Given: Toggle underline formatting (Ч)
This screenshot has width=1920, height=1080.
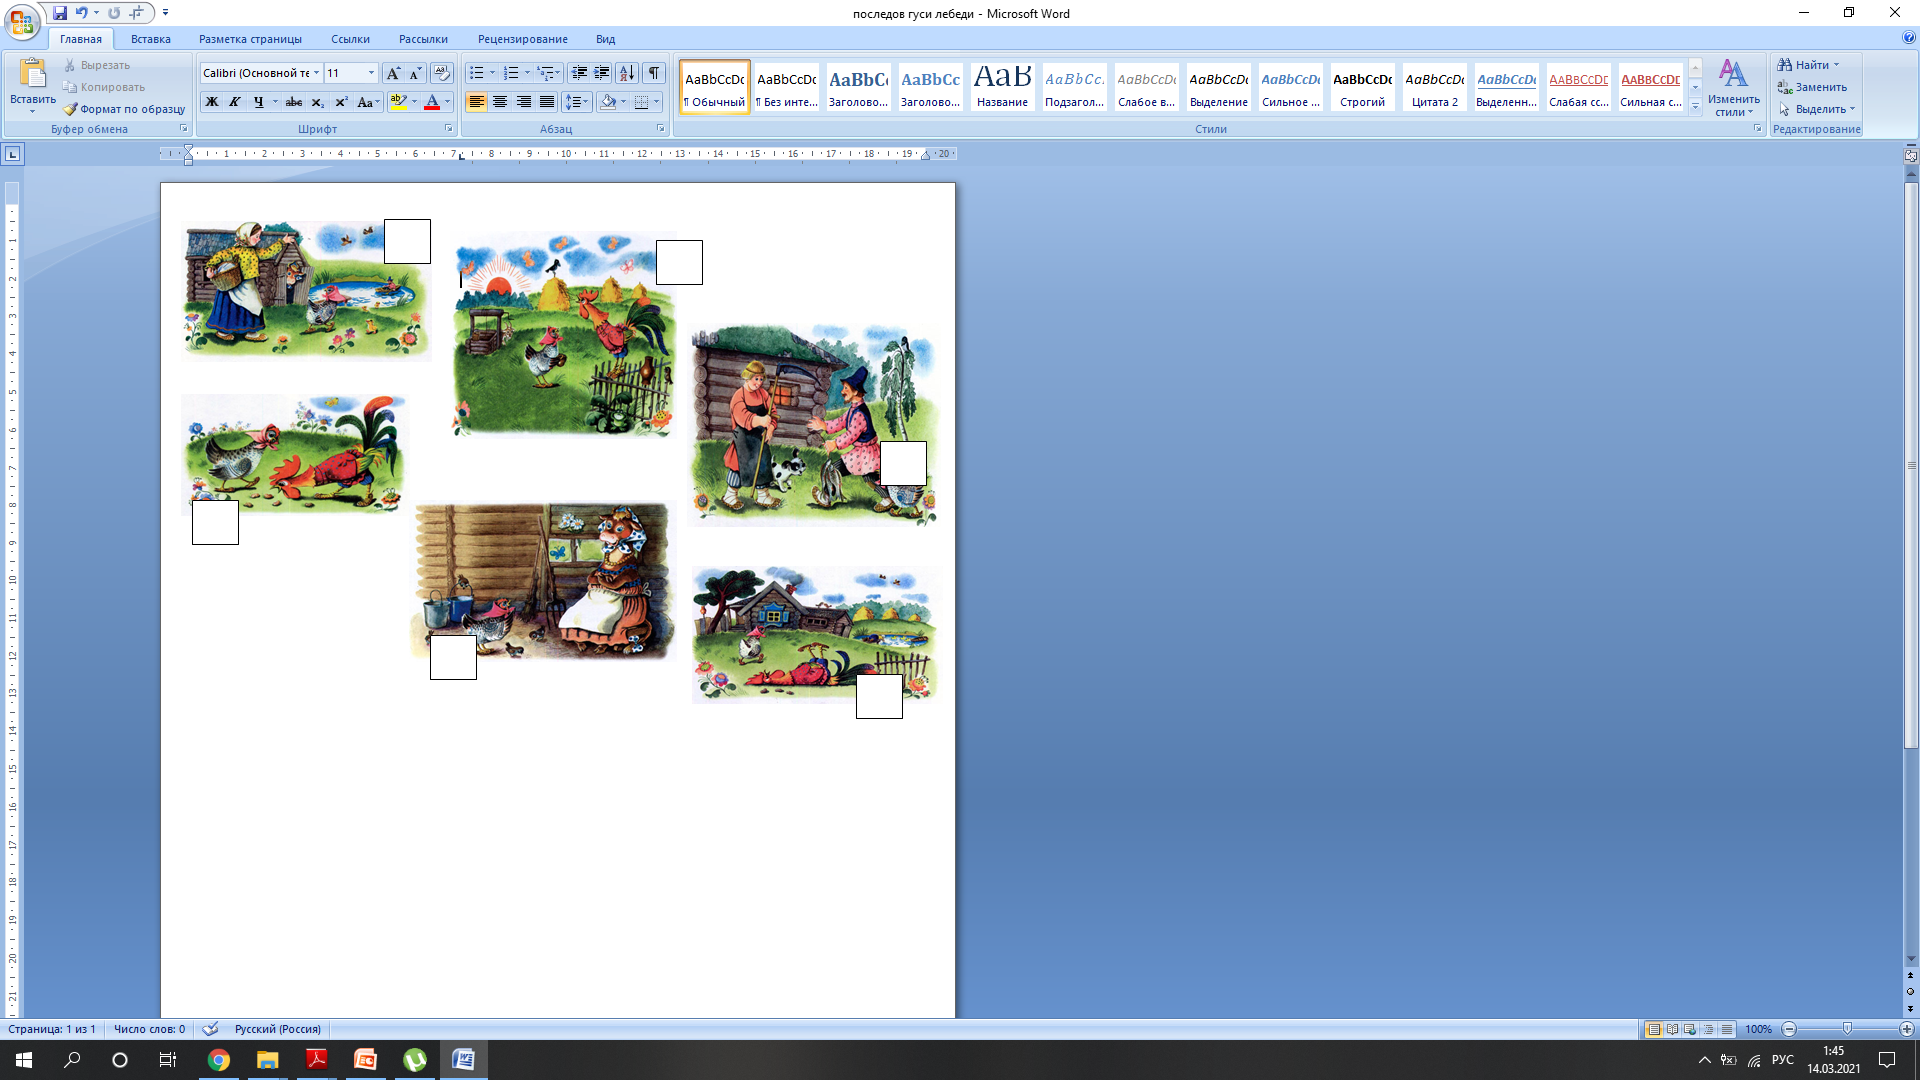Looking at the screenshot, I should [259, 102].
